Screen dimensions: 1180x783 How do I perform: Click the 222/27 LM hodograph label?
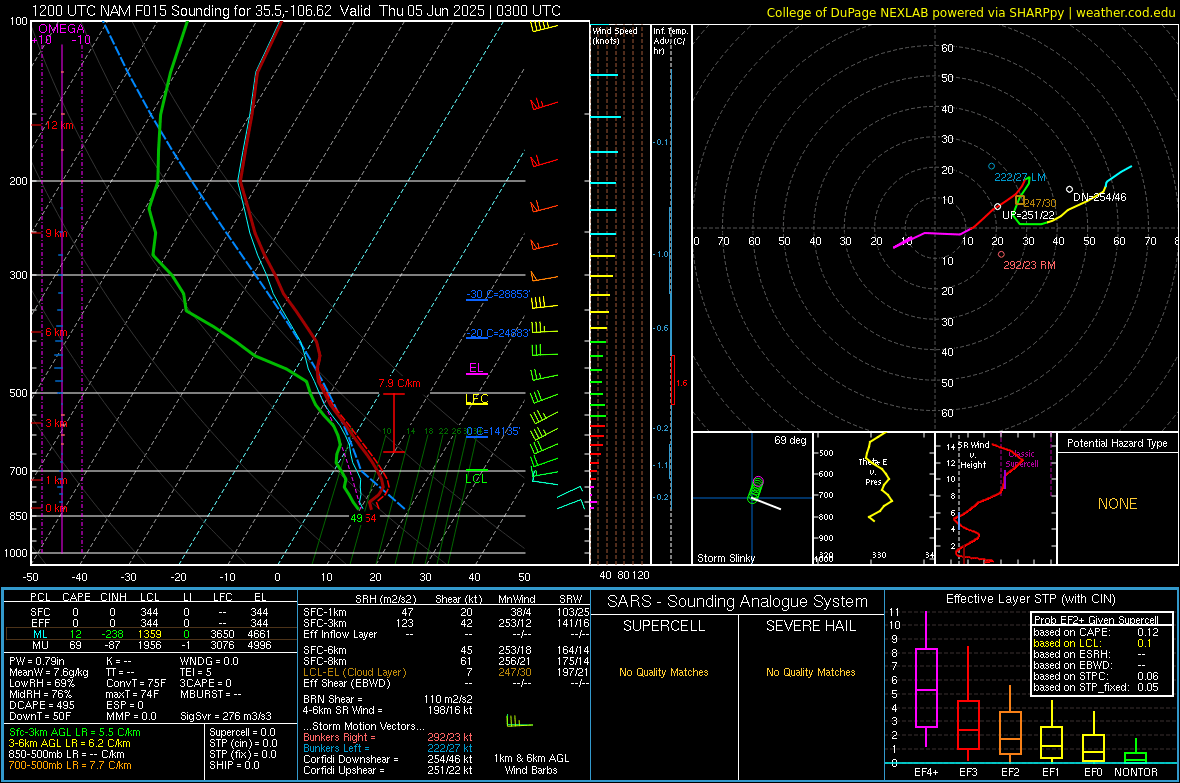(1020, 177)
